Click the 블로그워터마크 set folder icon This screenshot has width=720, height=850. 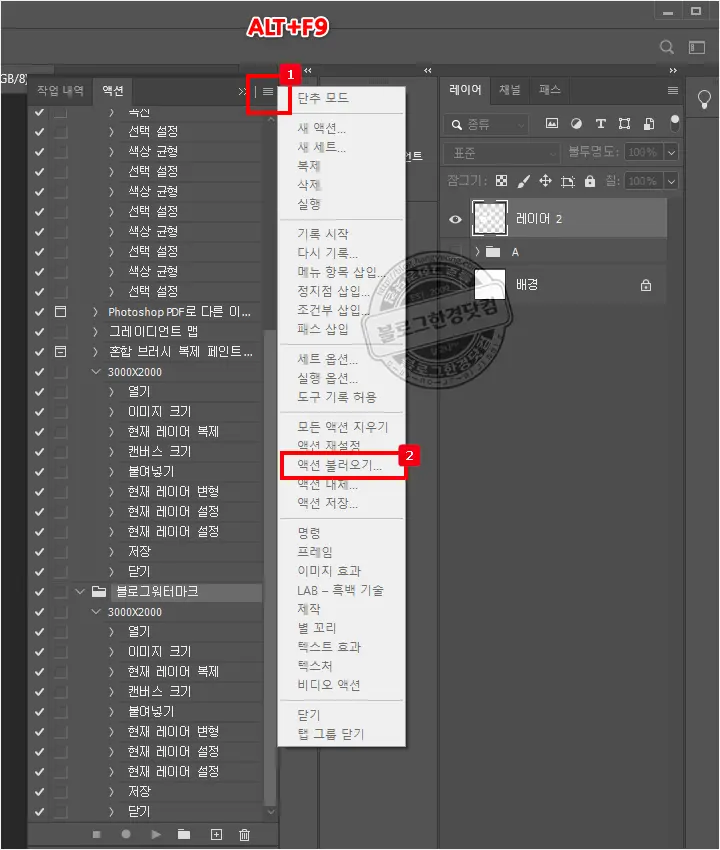[99, 591]
